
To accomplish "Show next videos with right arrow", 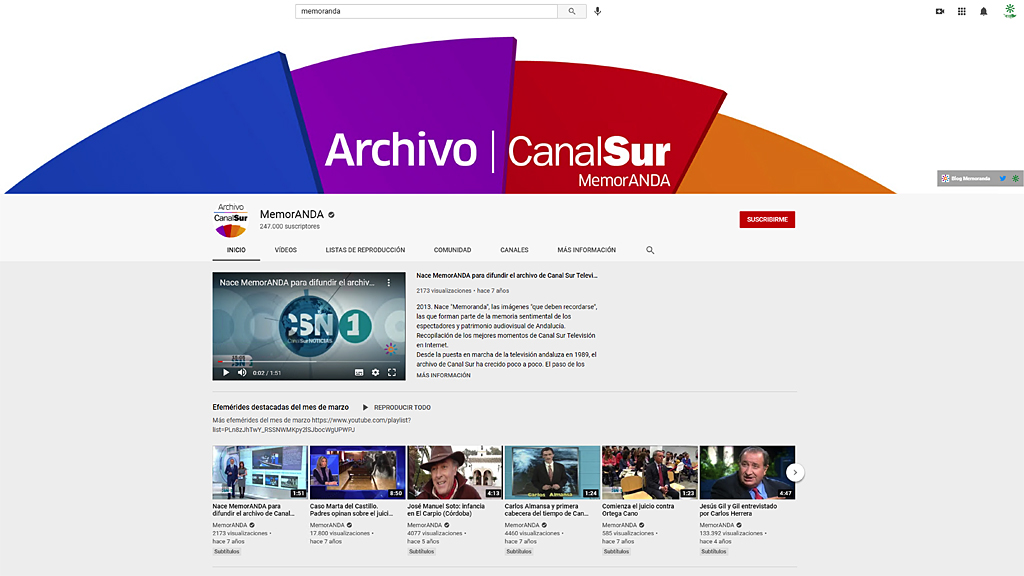I will [x=795, y=472].
